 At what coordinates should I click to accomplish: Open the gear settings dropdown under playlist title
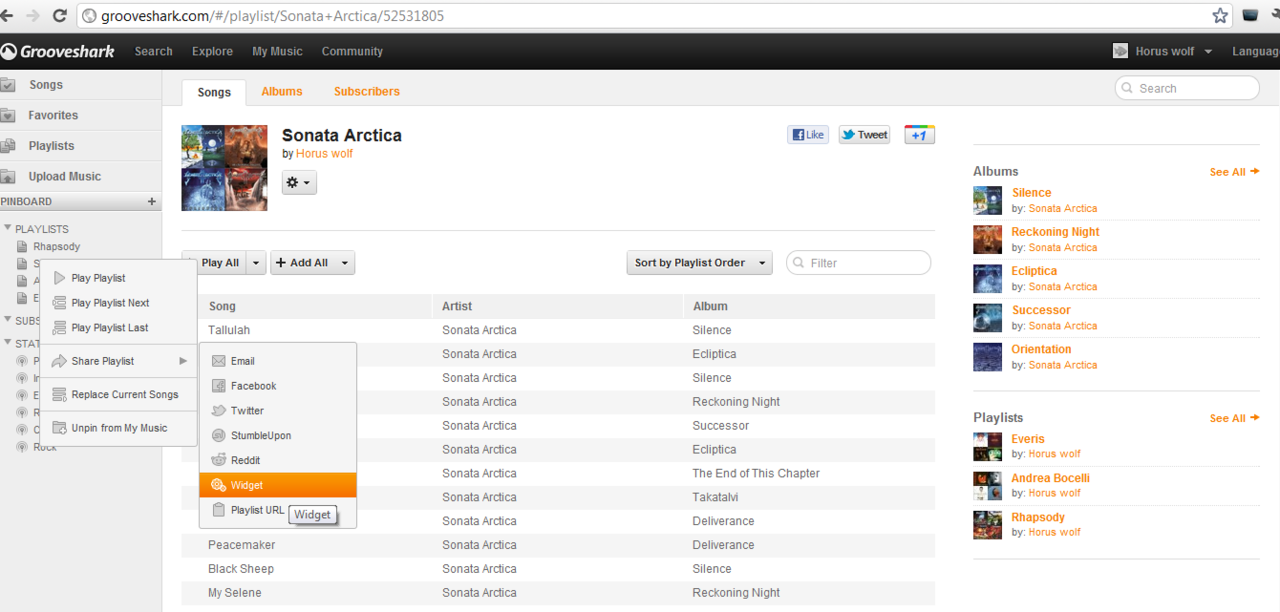click(x=299, y=183)
